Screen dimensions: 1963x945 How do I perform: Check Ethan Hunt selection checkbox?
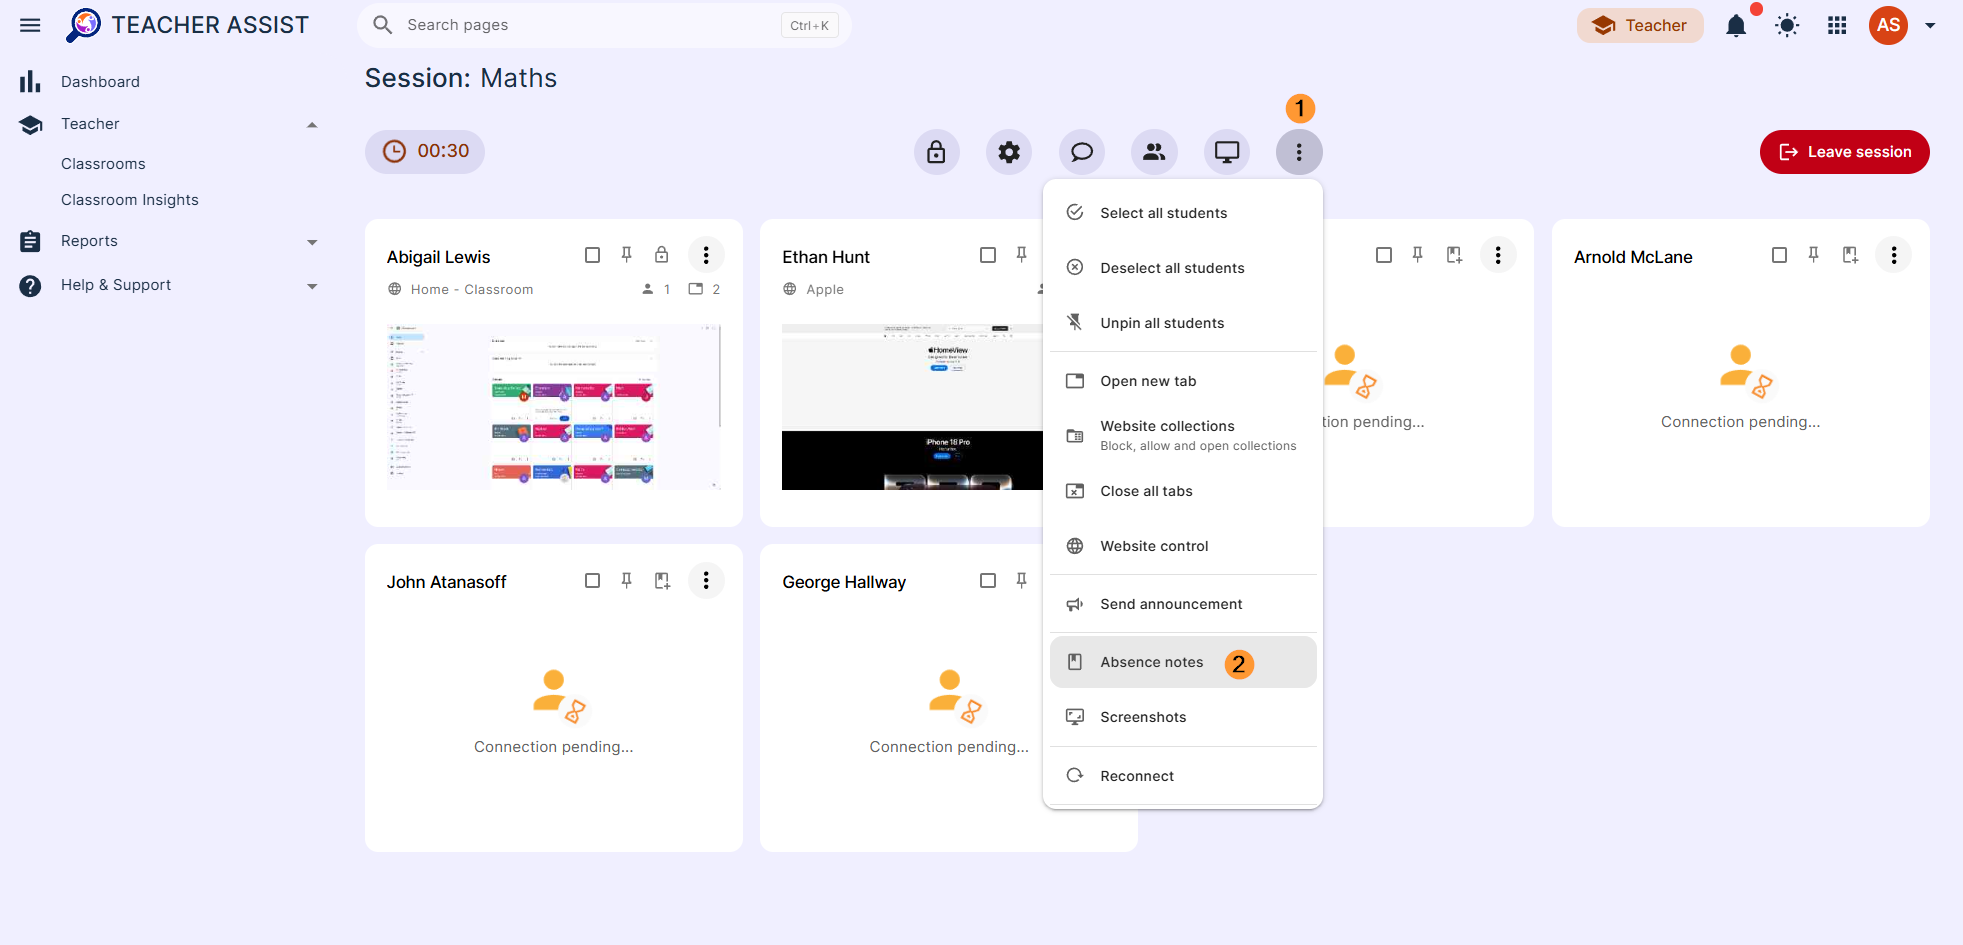pos(988,255)
